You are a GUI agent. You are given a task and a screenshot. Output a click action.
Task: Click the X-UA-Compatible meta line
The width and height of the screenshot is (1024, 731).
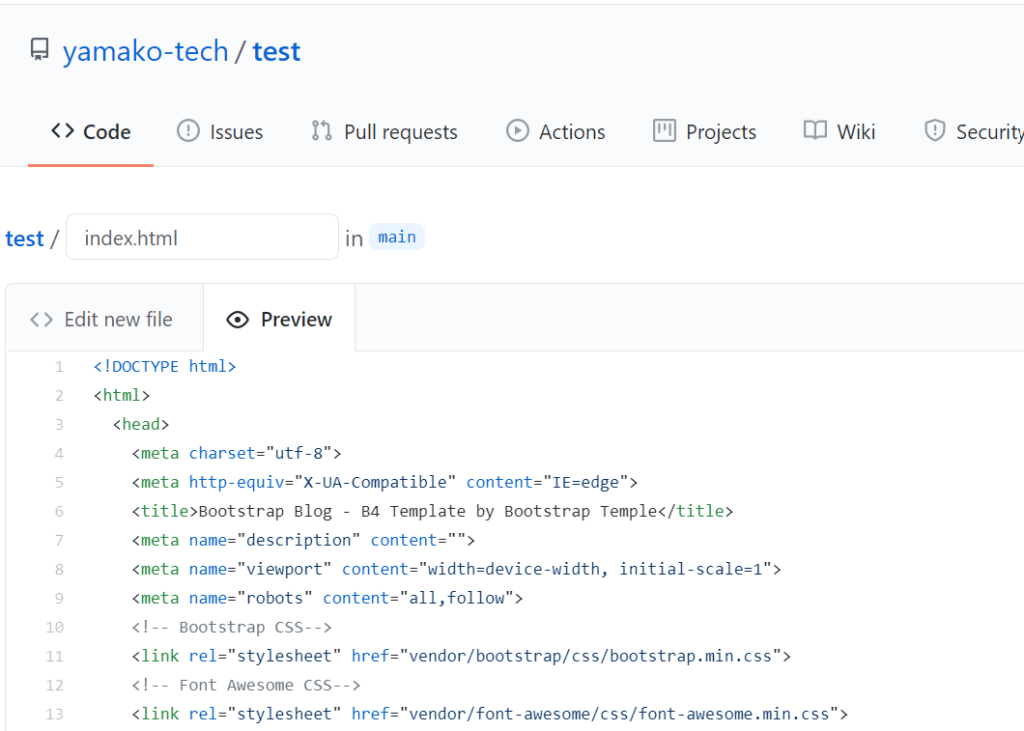click(x=385, y=482)
